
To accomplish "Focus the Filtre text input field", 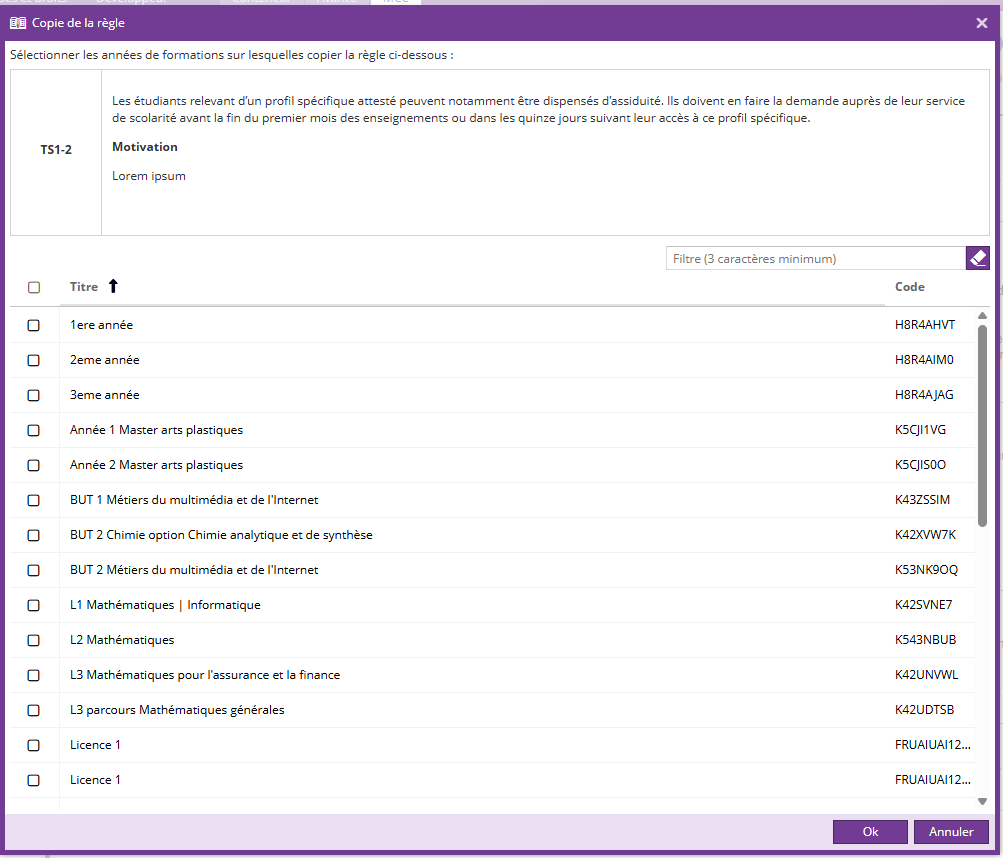I will coord(815,259).
